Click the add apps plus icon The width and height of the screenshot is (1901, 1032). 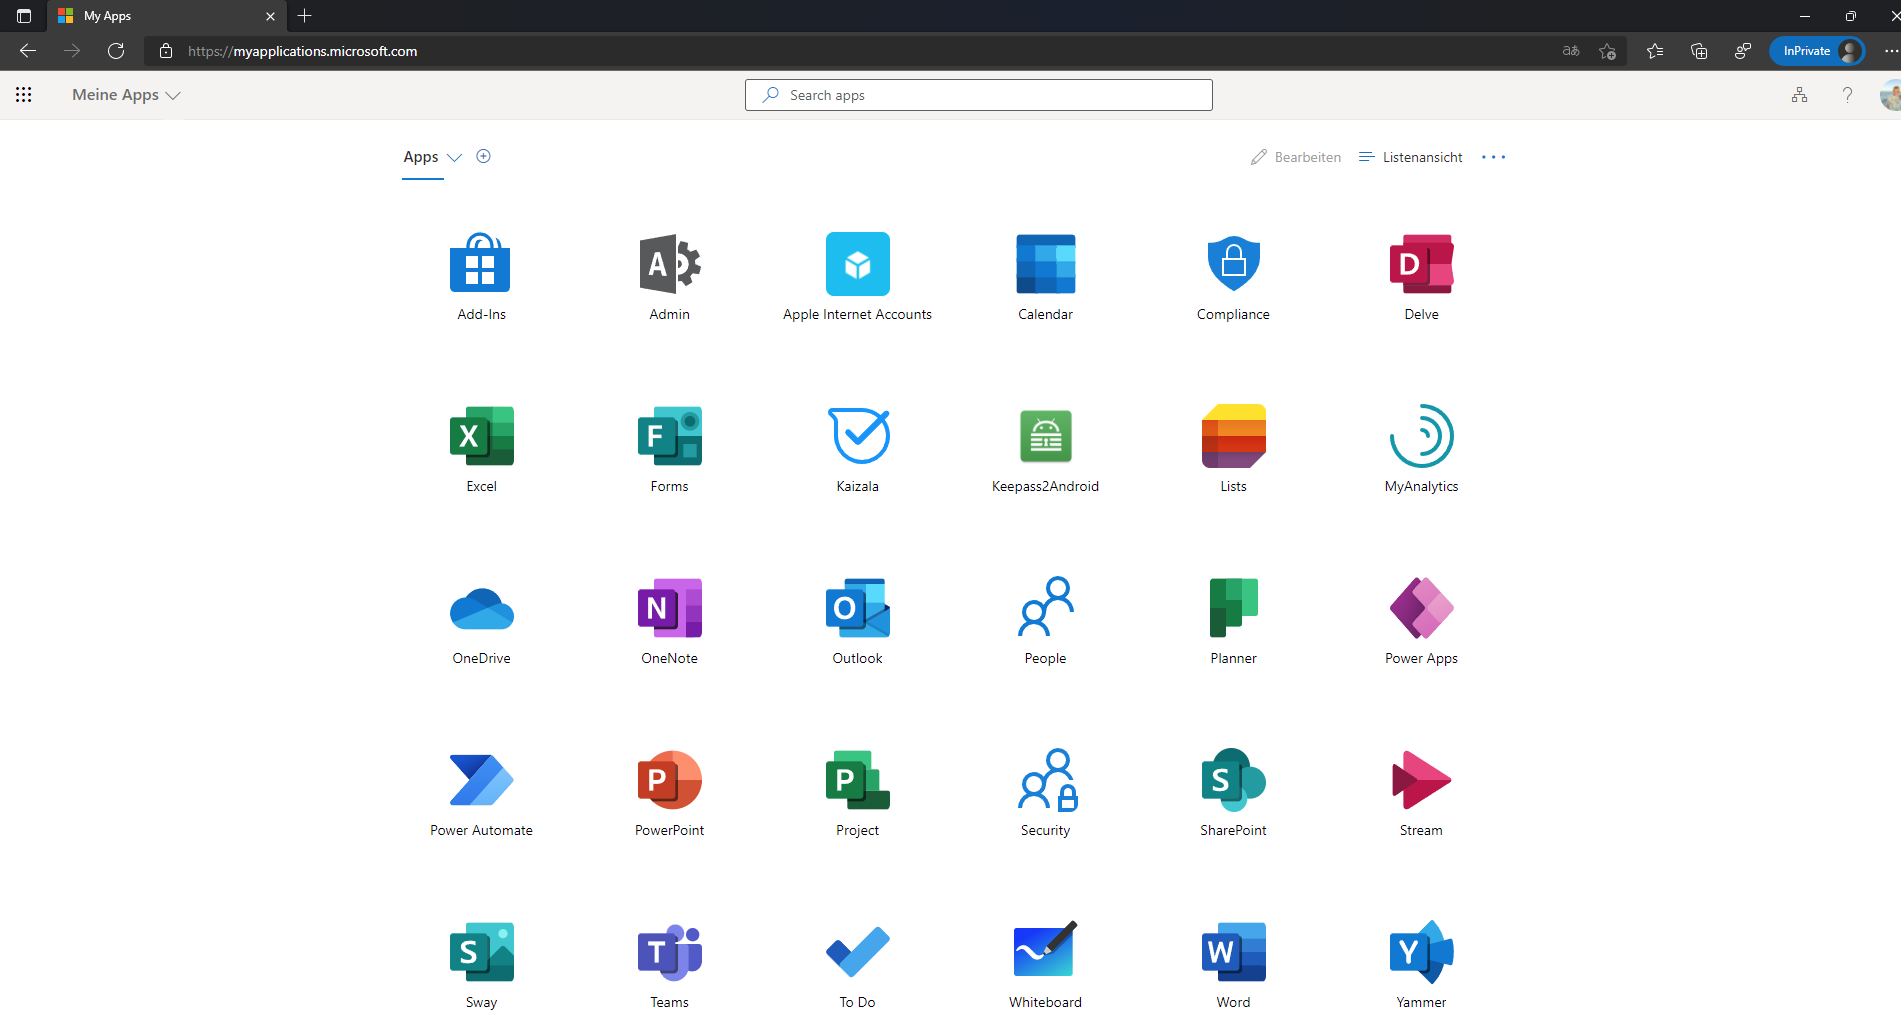483,156
